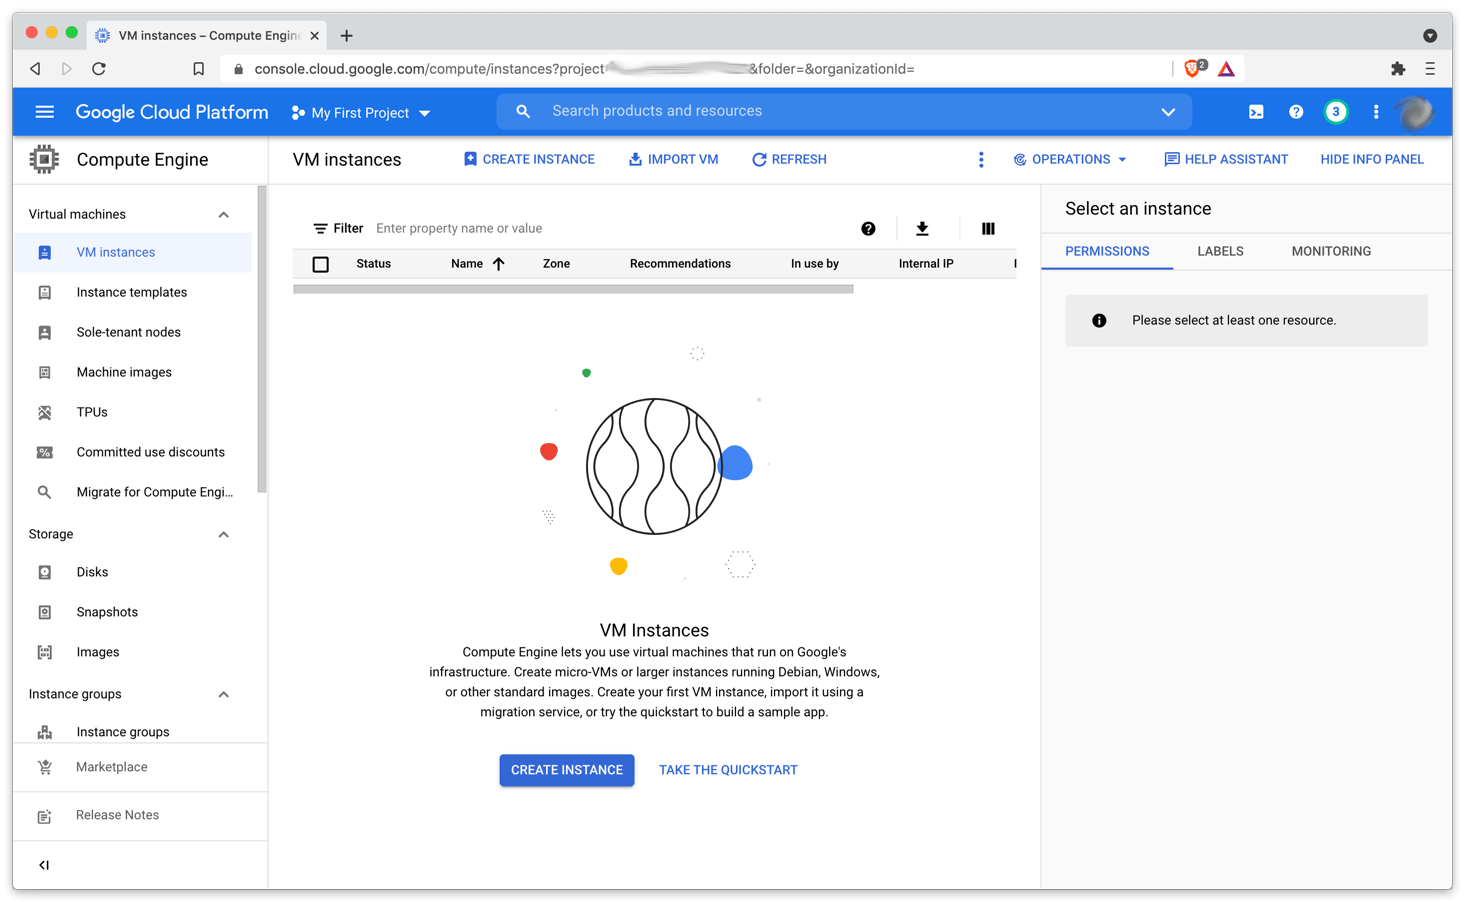Switch to the Monitoring tab

[1331, 251]
